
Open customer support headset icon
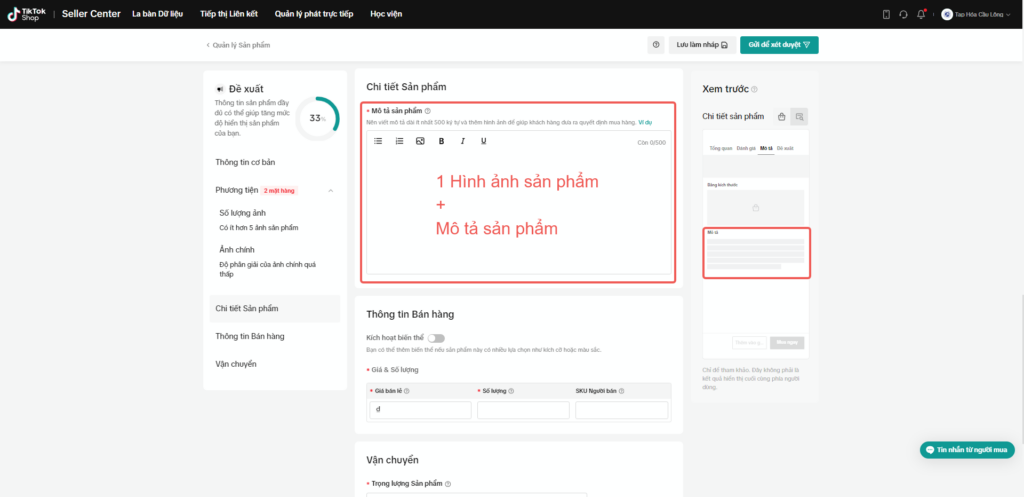pos(903,14)
